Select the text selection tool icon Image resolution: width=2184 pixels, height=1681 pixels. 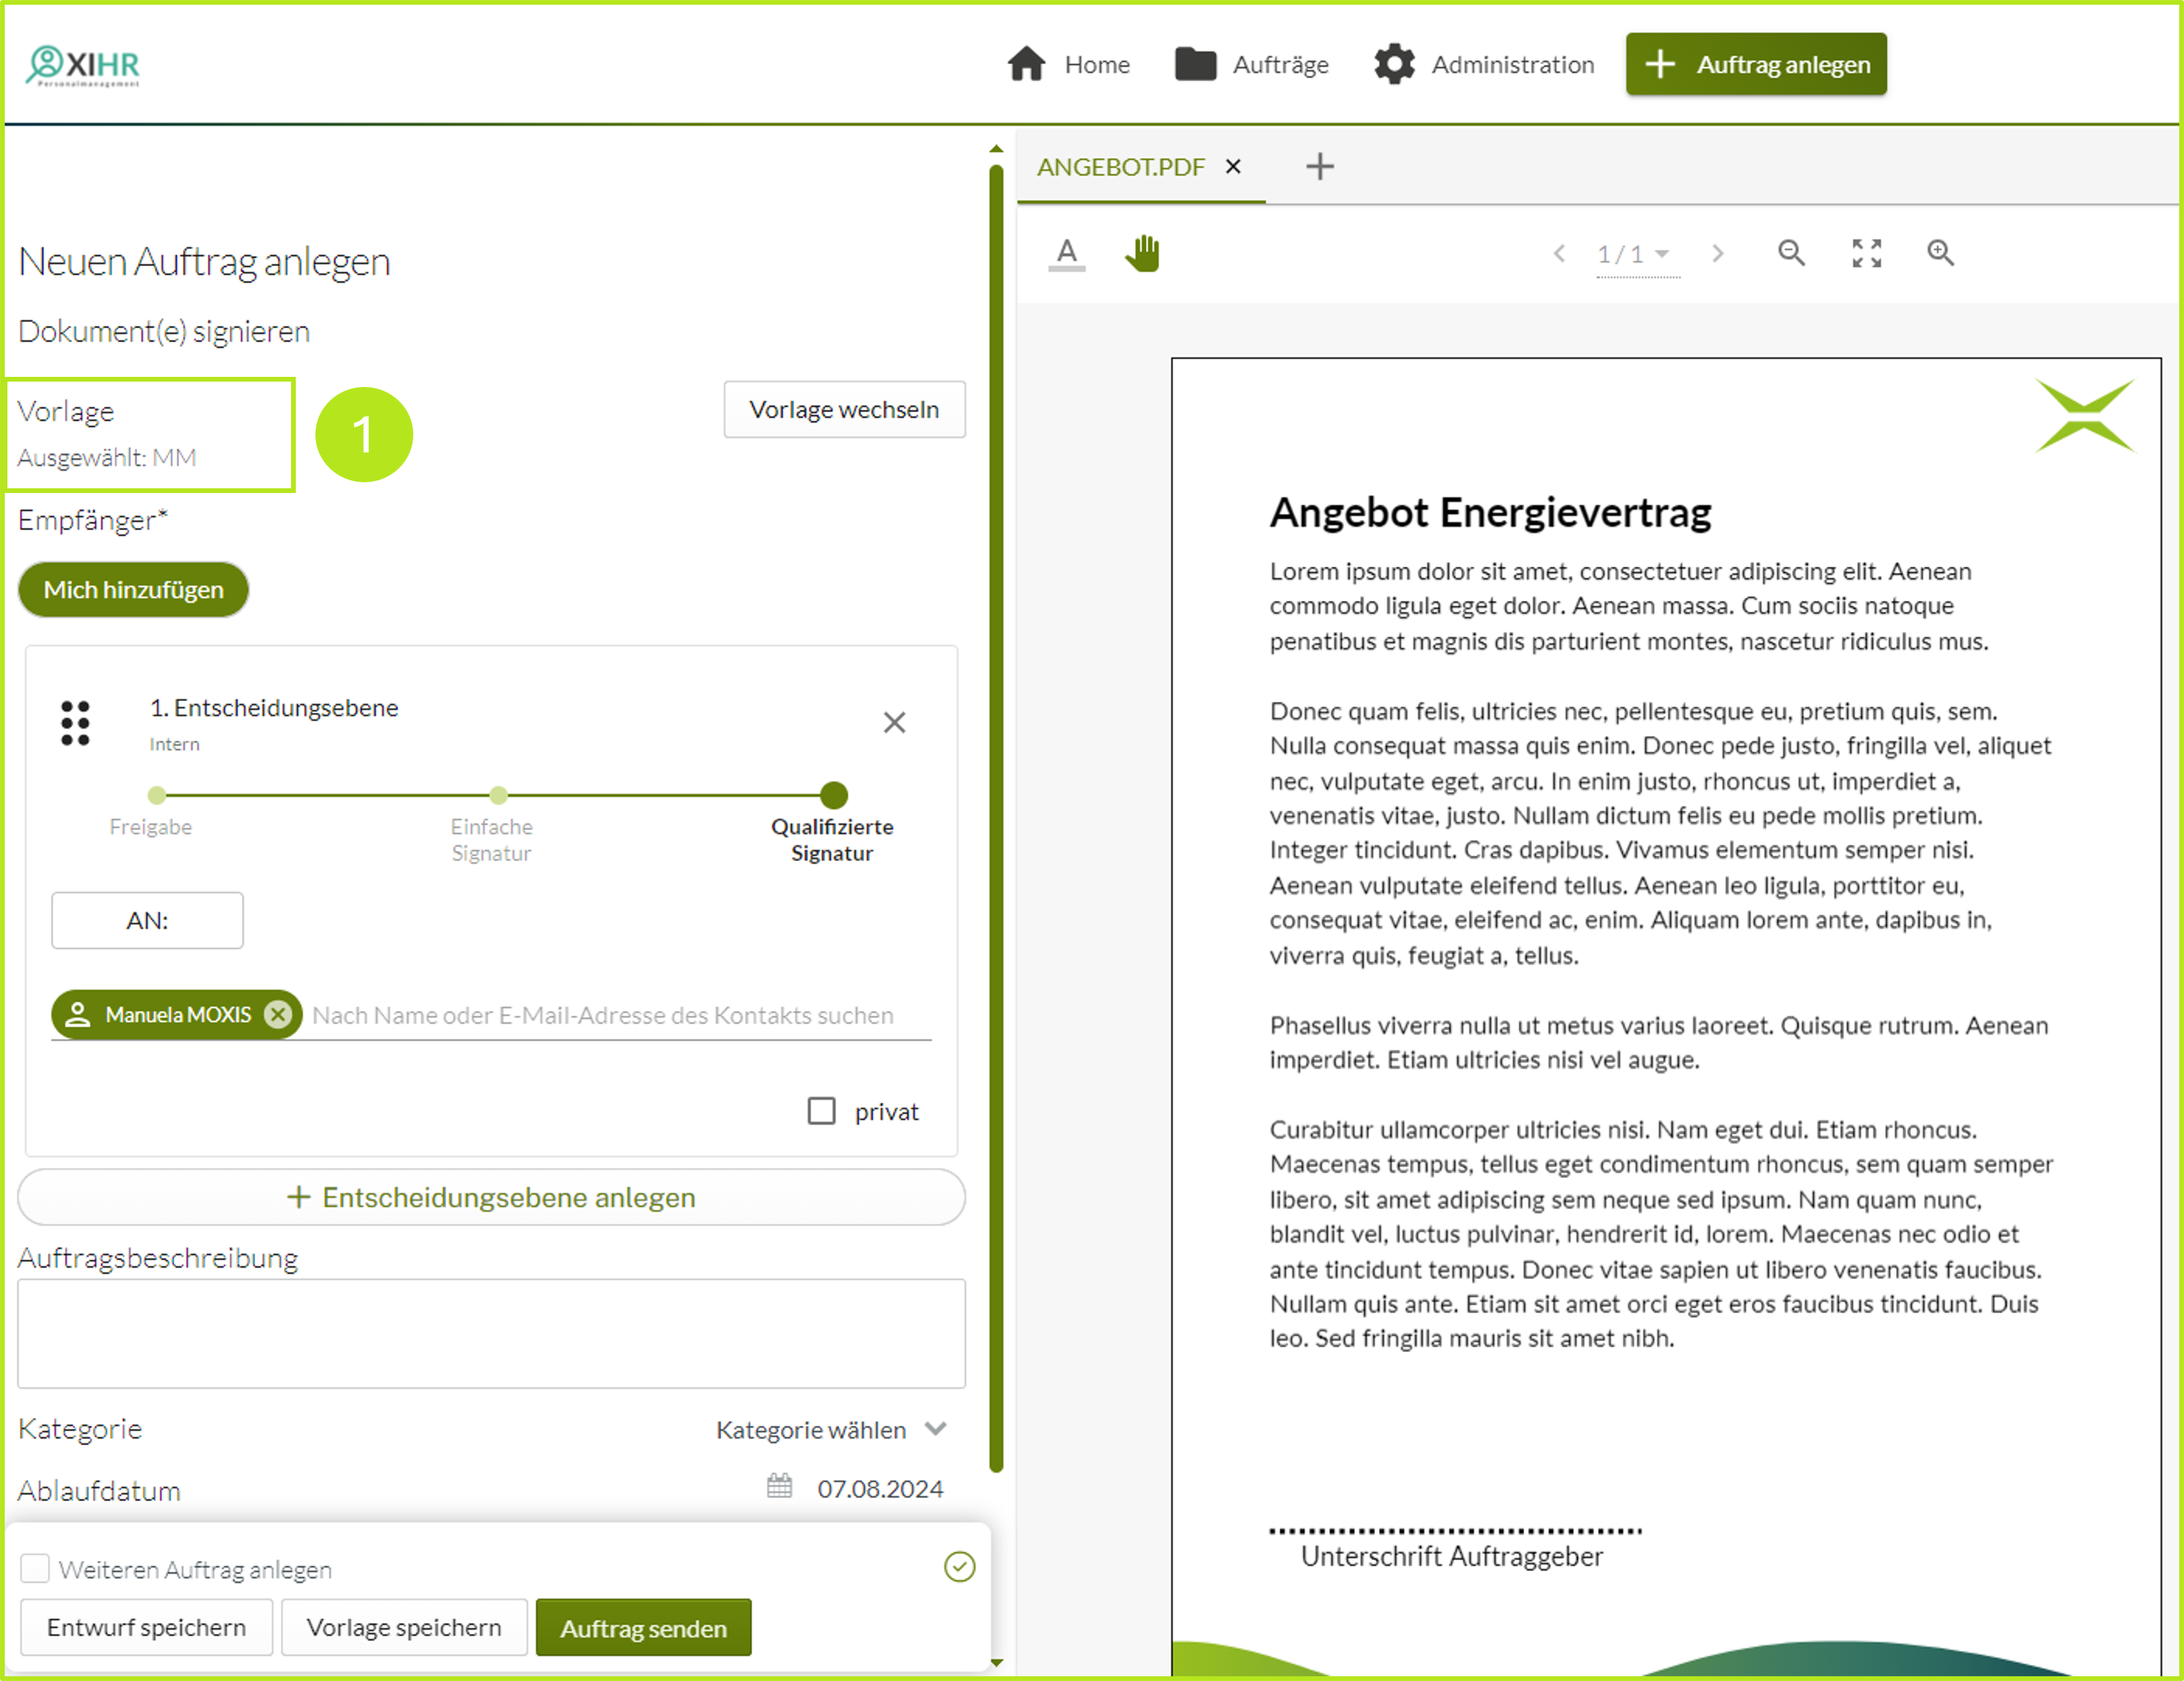1066,253
